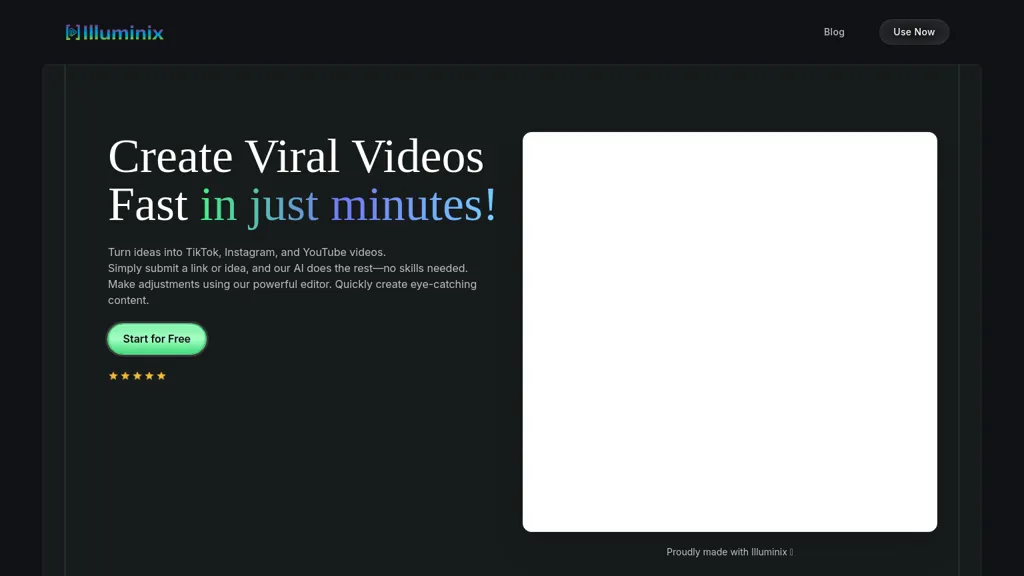Click the white video preview panel
The width and height of the screenshot is (1024, 576).
click(x=729, y=332)
